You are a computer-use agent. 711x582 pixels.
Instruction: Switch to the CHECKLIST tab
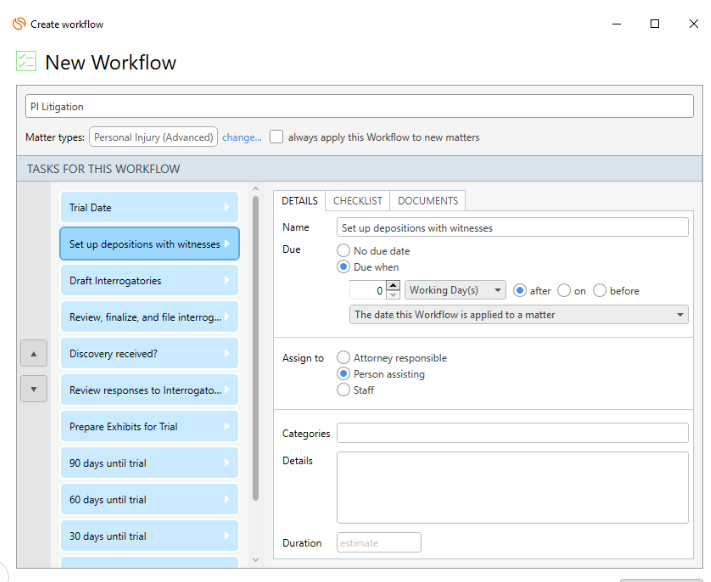click(358, 201)
